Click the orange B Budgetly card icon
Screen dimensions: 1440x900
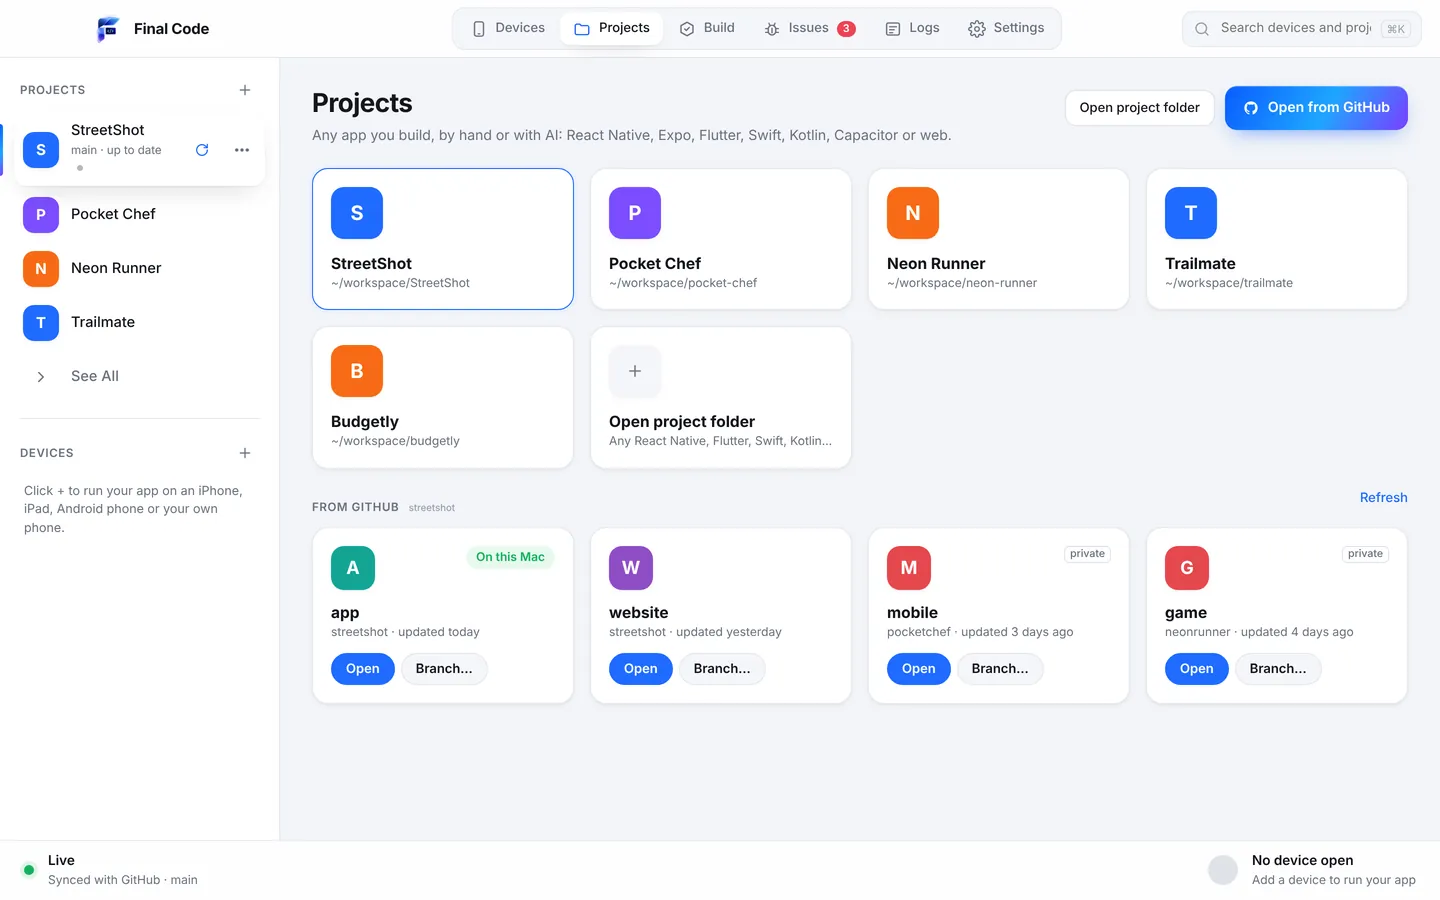357,371
